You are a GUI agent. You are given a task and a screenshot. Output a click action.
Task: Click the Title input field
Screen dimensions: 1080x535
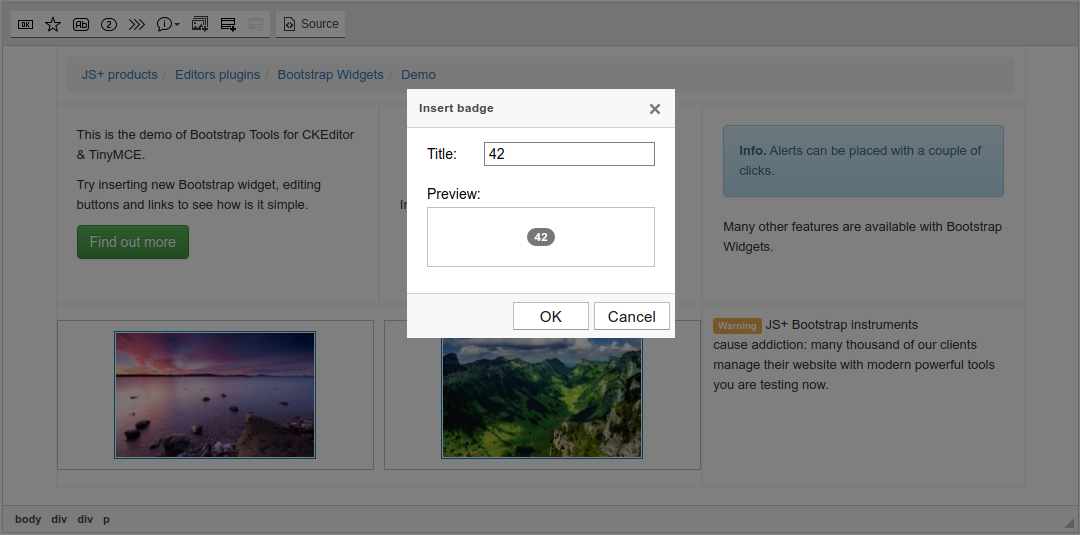click(569, 154)
